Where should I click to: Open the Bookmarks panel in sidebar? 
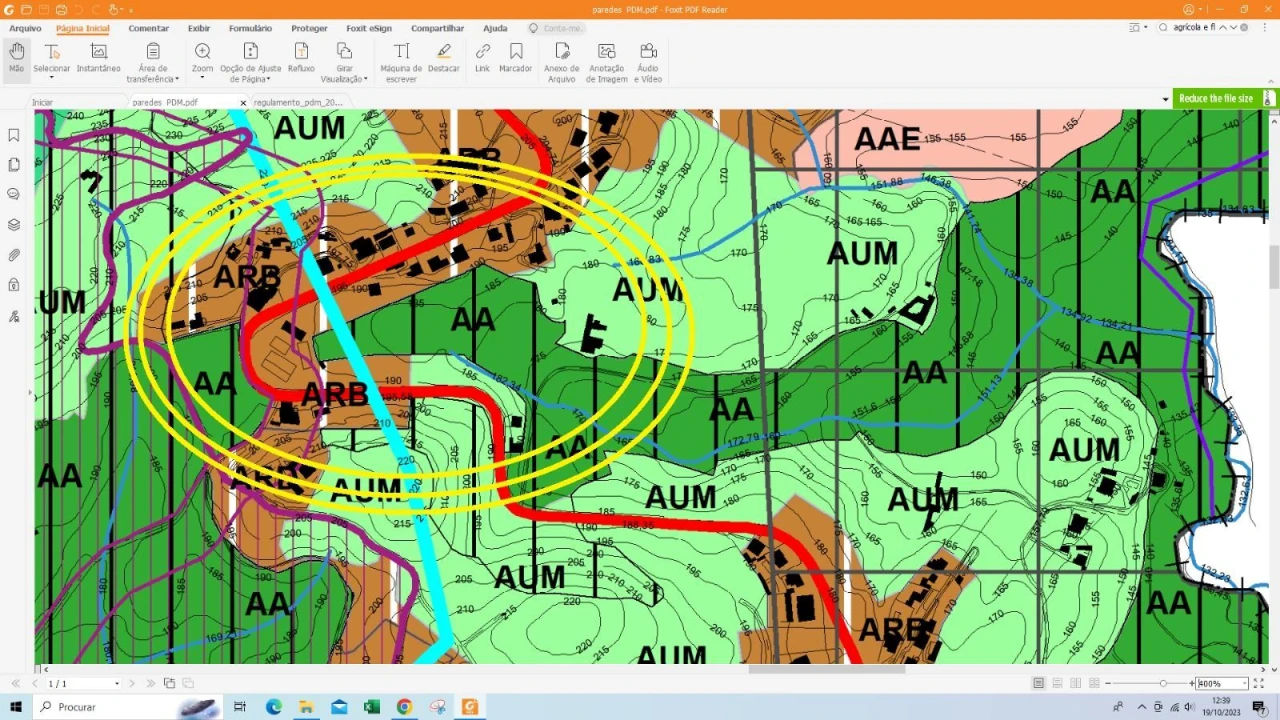14,135
